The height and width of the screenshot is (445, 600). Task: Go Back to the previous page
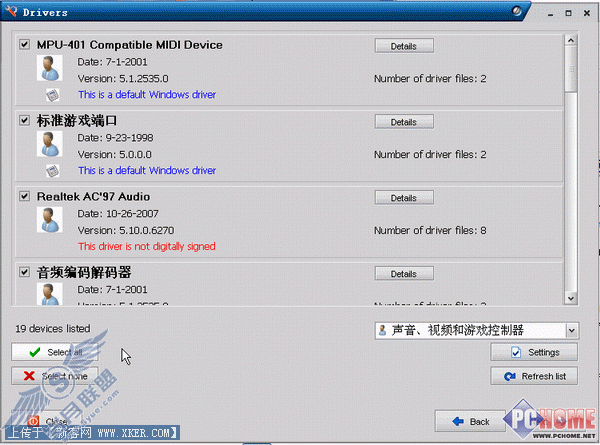point(471,422)
